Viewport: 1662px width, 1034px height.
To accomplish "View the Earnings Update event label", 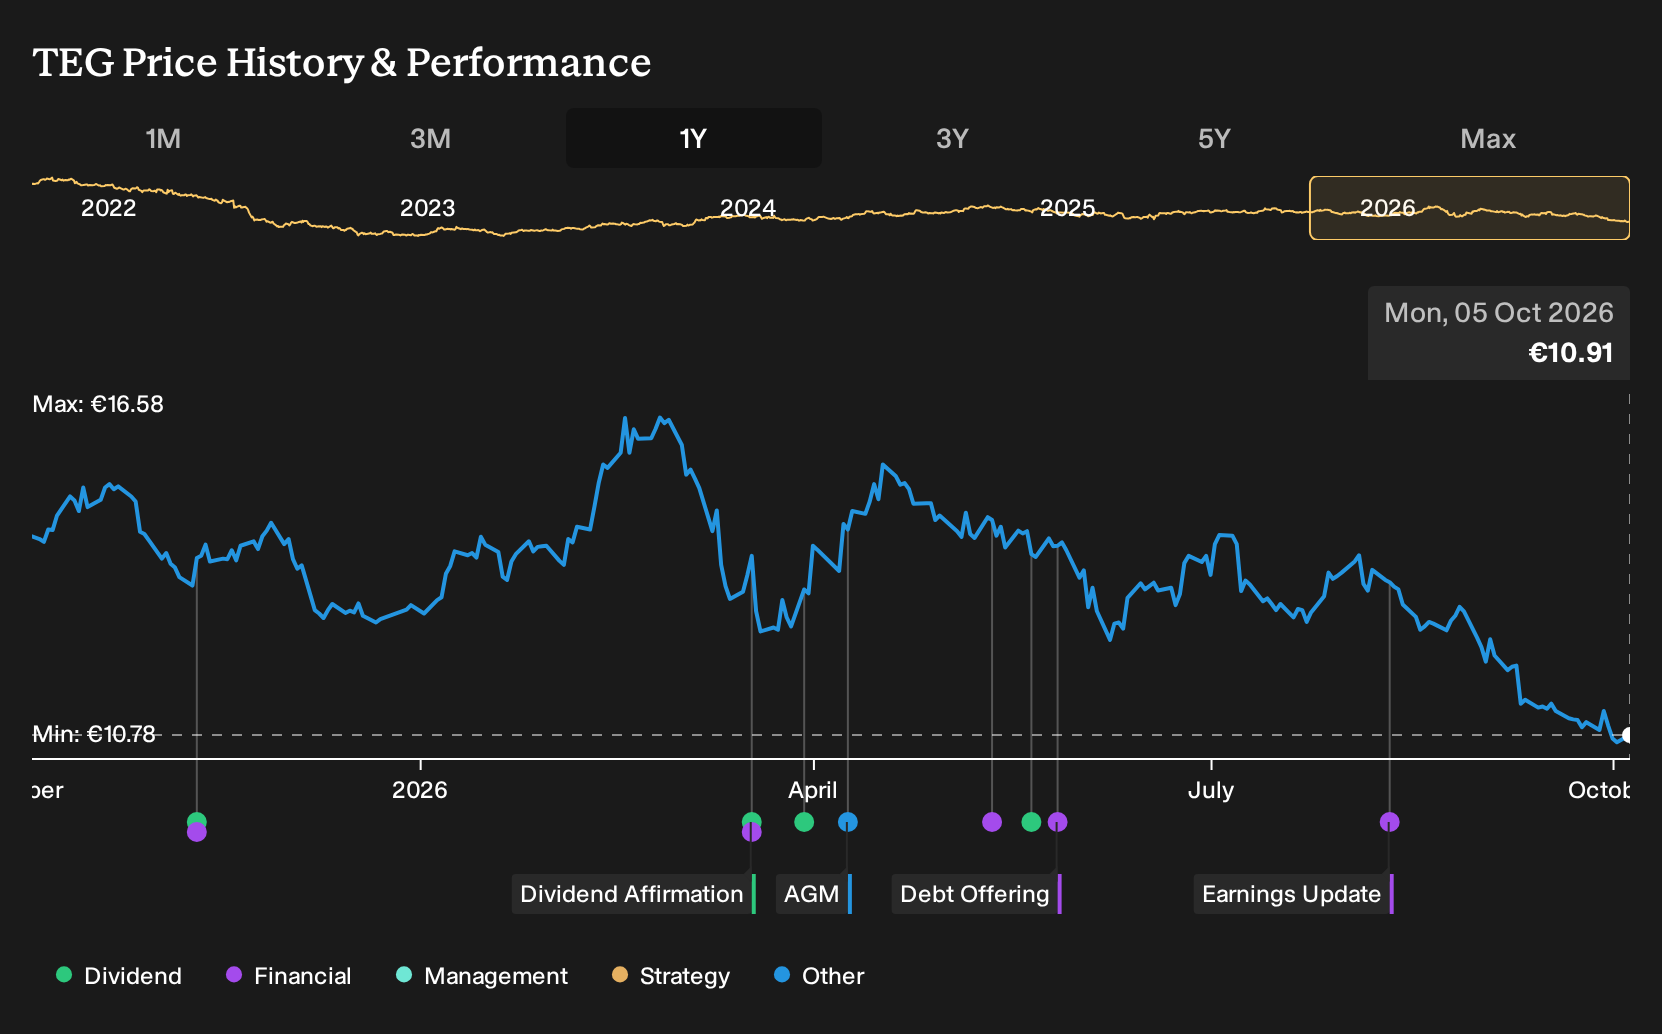I will click(1294, 894).
